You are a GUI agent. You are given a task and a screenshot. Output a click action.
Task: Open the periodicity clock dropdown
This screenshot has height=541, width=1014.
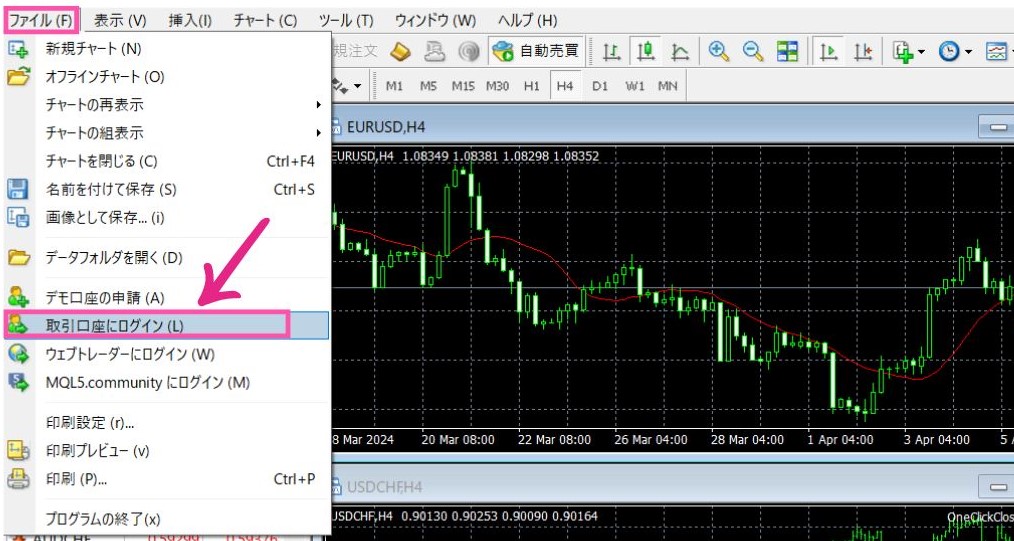[955, 51]
